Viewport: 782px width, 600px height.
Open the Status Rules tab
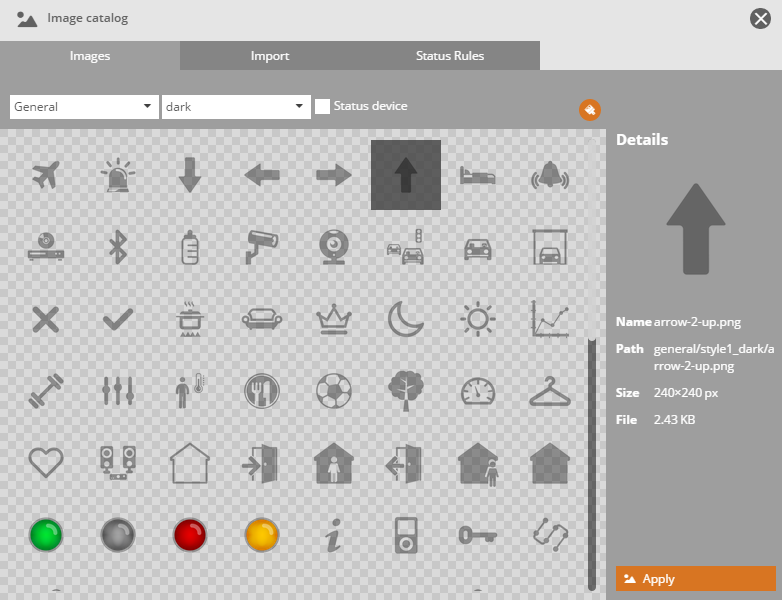pyautogui.click(x=450, y=56)
